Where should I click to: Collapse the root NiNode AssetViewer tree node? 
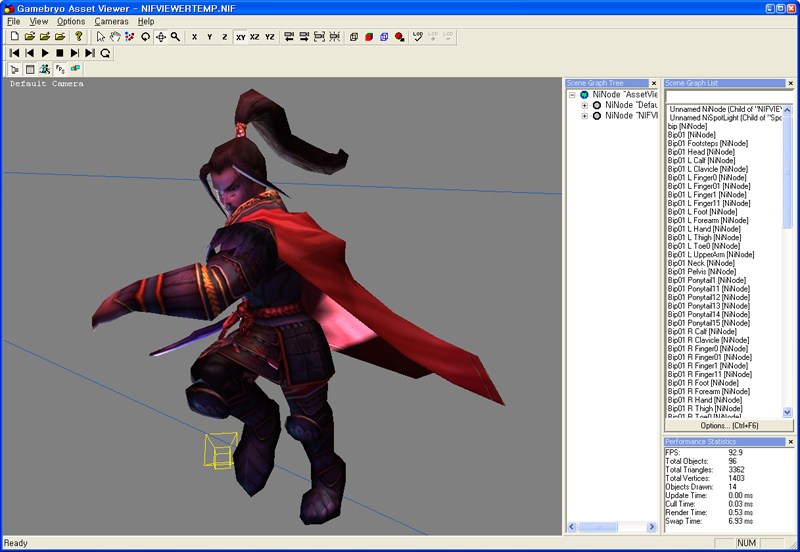pos(572,95)
